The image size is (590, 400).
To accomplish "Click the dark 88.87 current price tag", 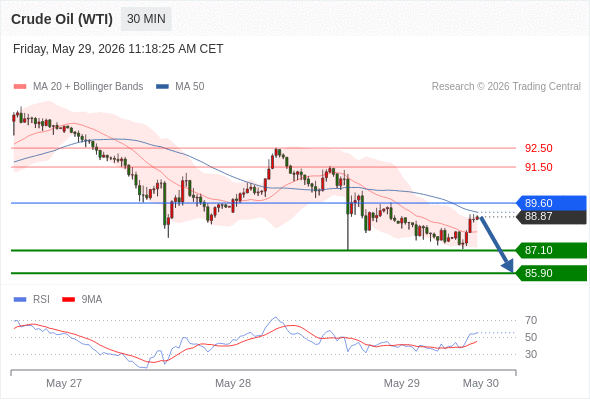I will 551,217.
